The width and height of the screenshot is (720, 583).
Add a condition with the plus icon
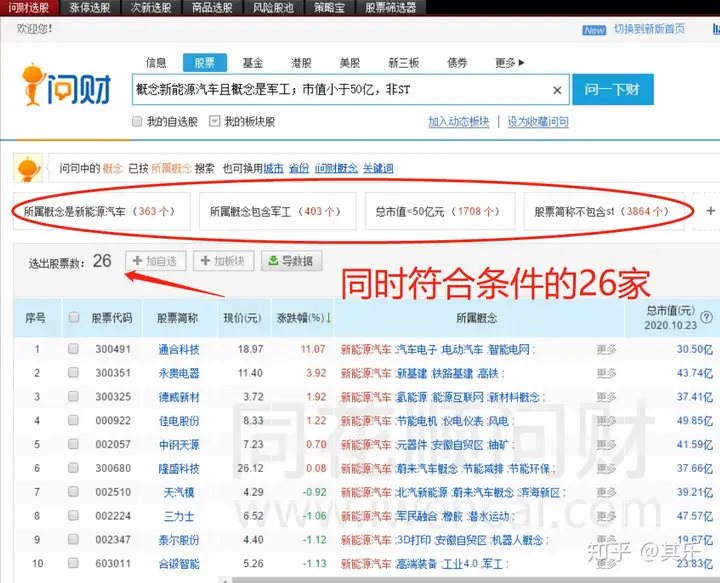click(x=710, y=211)
